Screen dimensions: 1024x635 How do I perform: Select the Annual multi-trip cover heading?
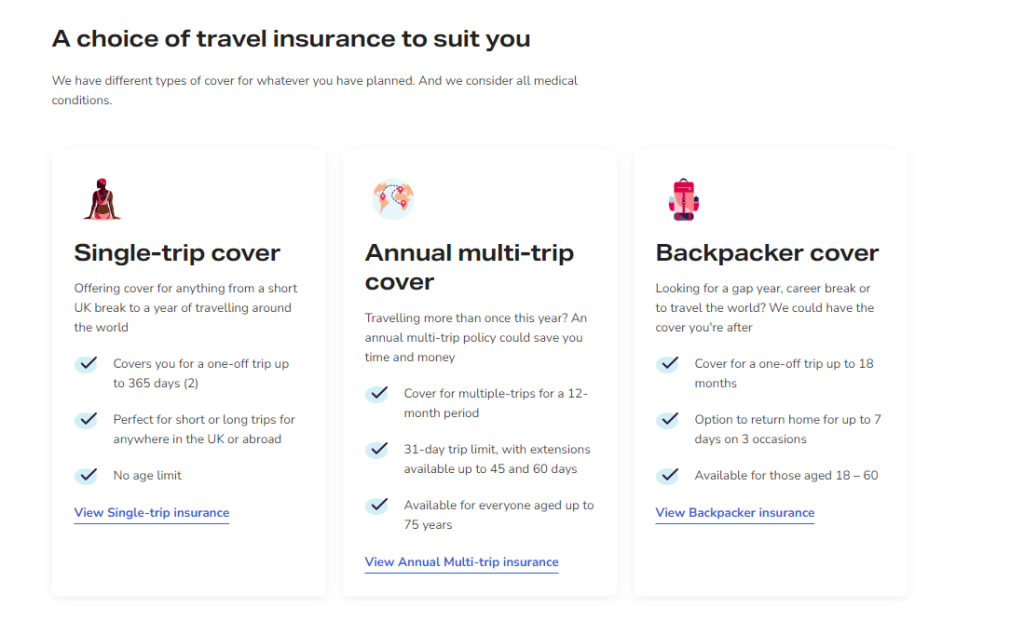click(x=469, y=267)
